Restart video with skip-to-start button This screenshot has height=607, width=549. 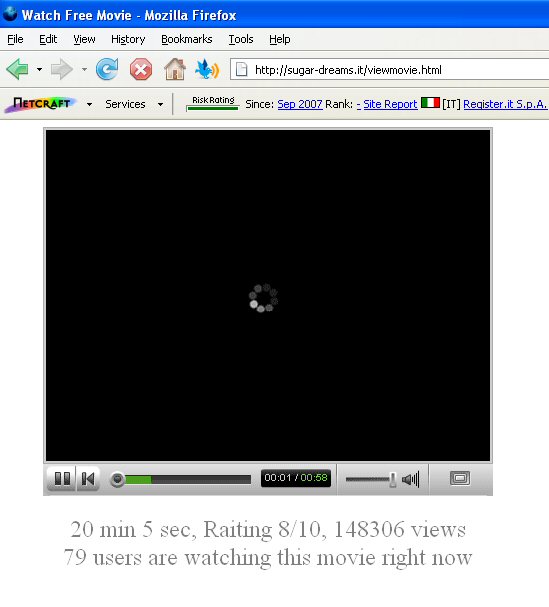pyautogui.click(x=88, y=479)
